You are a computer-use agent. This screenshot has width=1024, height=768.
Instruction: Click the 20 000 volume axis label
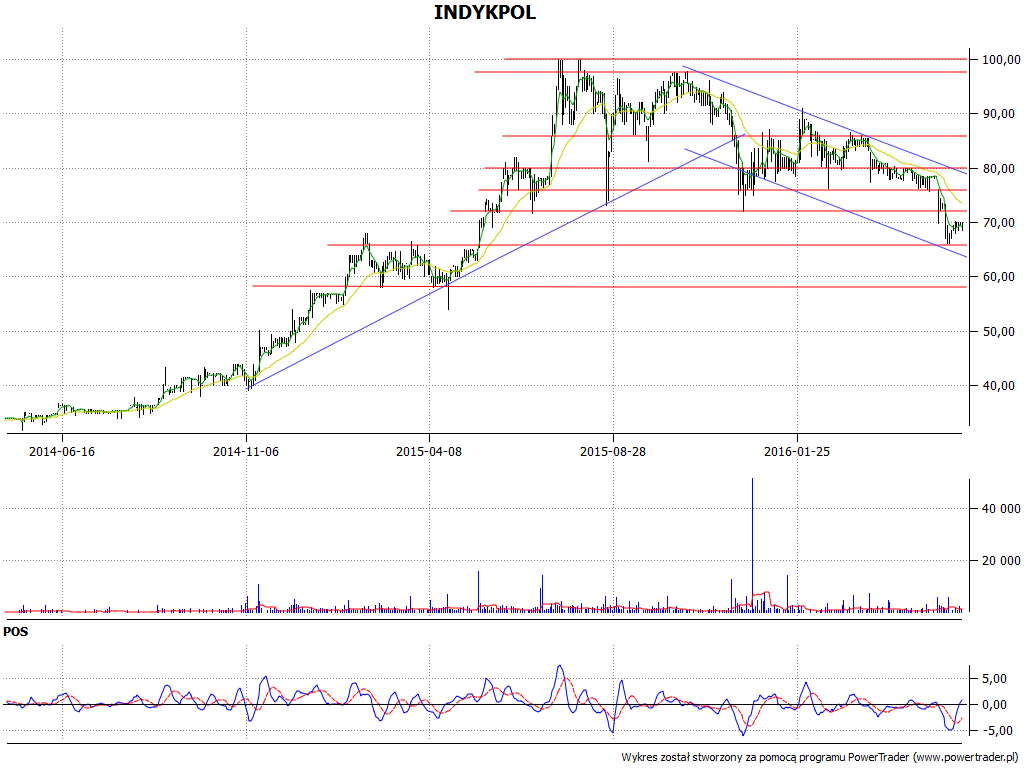point(999,560)
